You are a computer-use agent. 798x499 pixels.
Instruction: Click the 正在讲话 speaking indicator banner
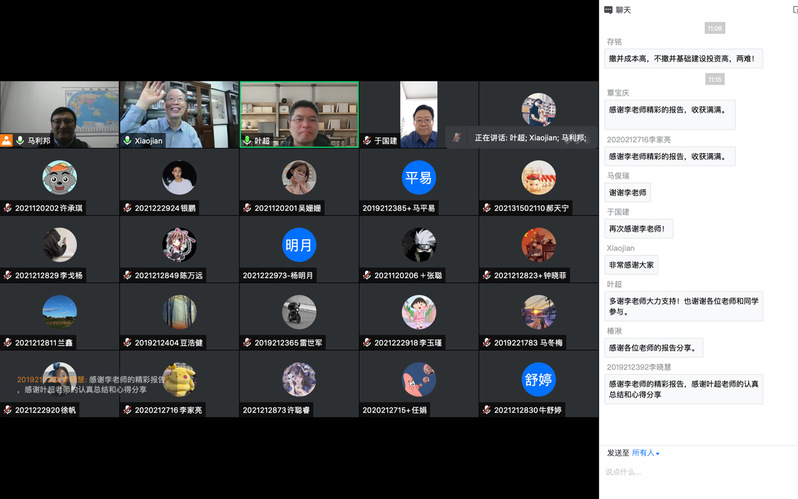point(530,137)
